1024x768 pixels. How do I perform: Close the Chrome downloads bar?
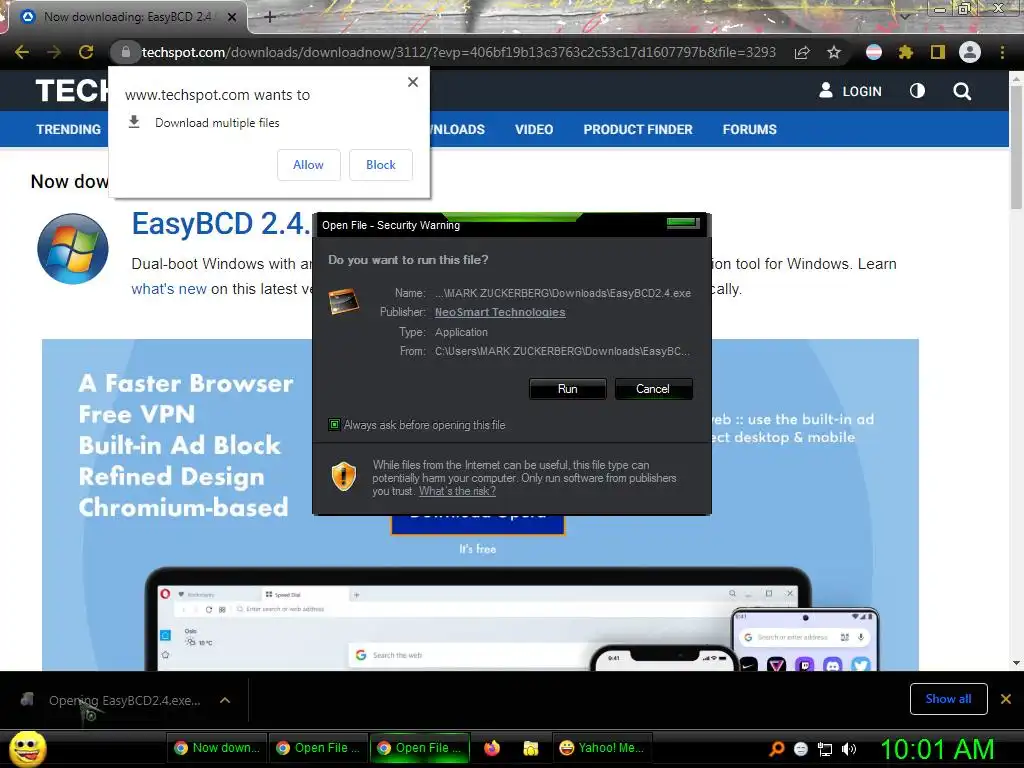[1006, 699]
